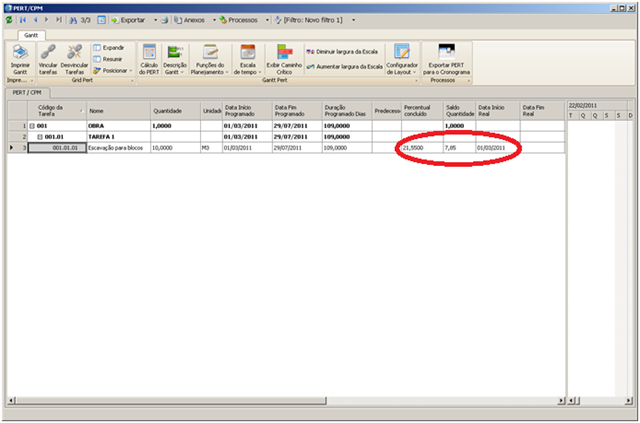Viewport: 640px width, 423px height.
Task: Click Exportar PERT para o Cronograma
Action: point(446,60)
